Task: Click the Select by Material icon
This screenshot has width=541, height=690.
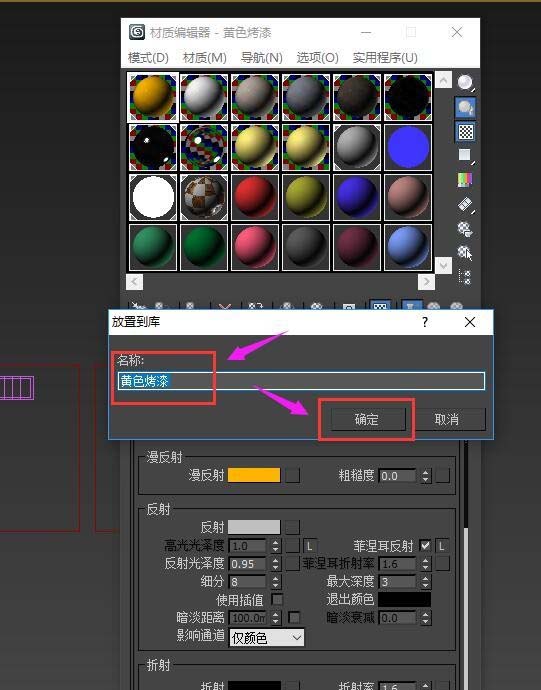Action: click(x=465, y=253)
